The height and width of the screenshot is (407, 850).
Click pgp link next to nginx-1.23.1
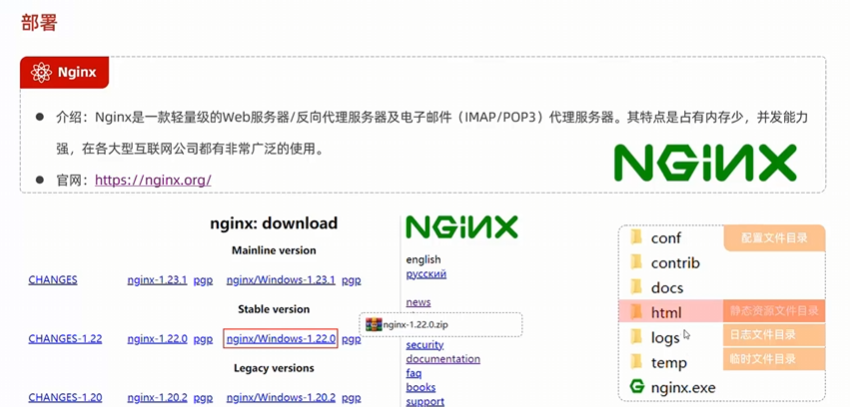203,281
